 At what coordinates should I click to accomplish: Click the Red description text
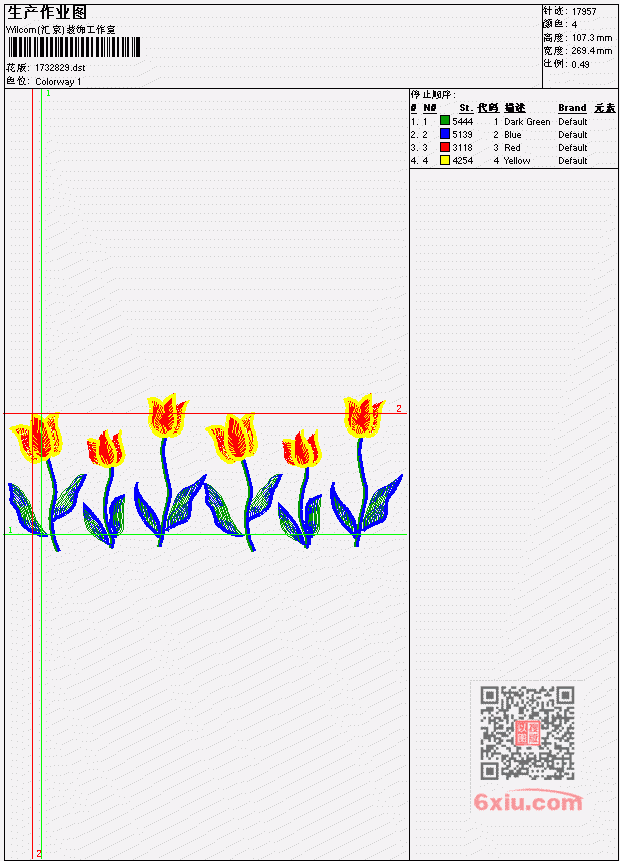(512, 148)
